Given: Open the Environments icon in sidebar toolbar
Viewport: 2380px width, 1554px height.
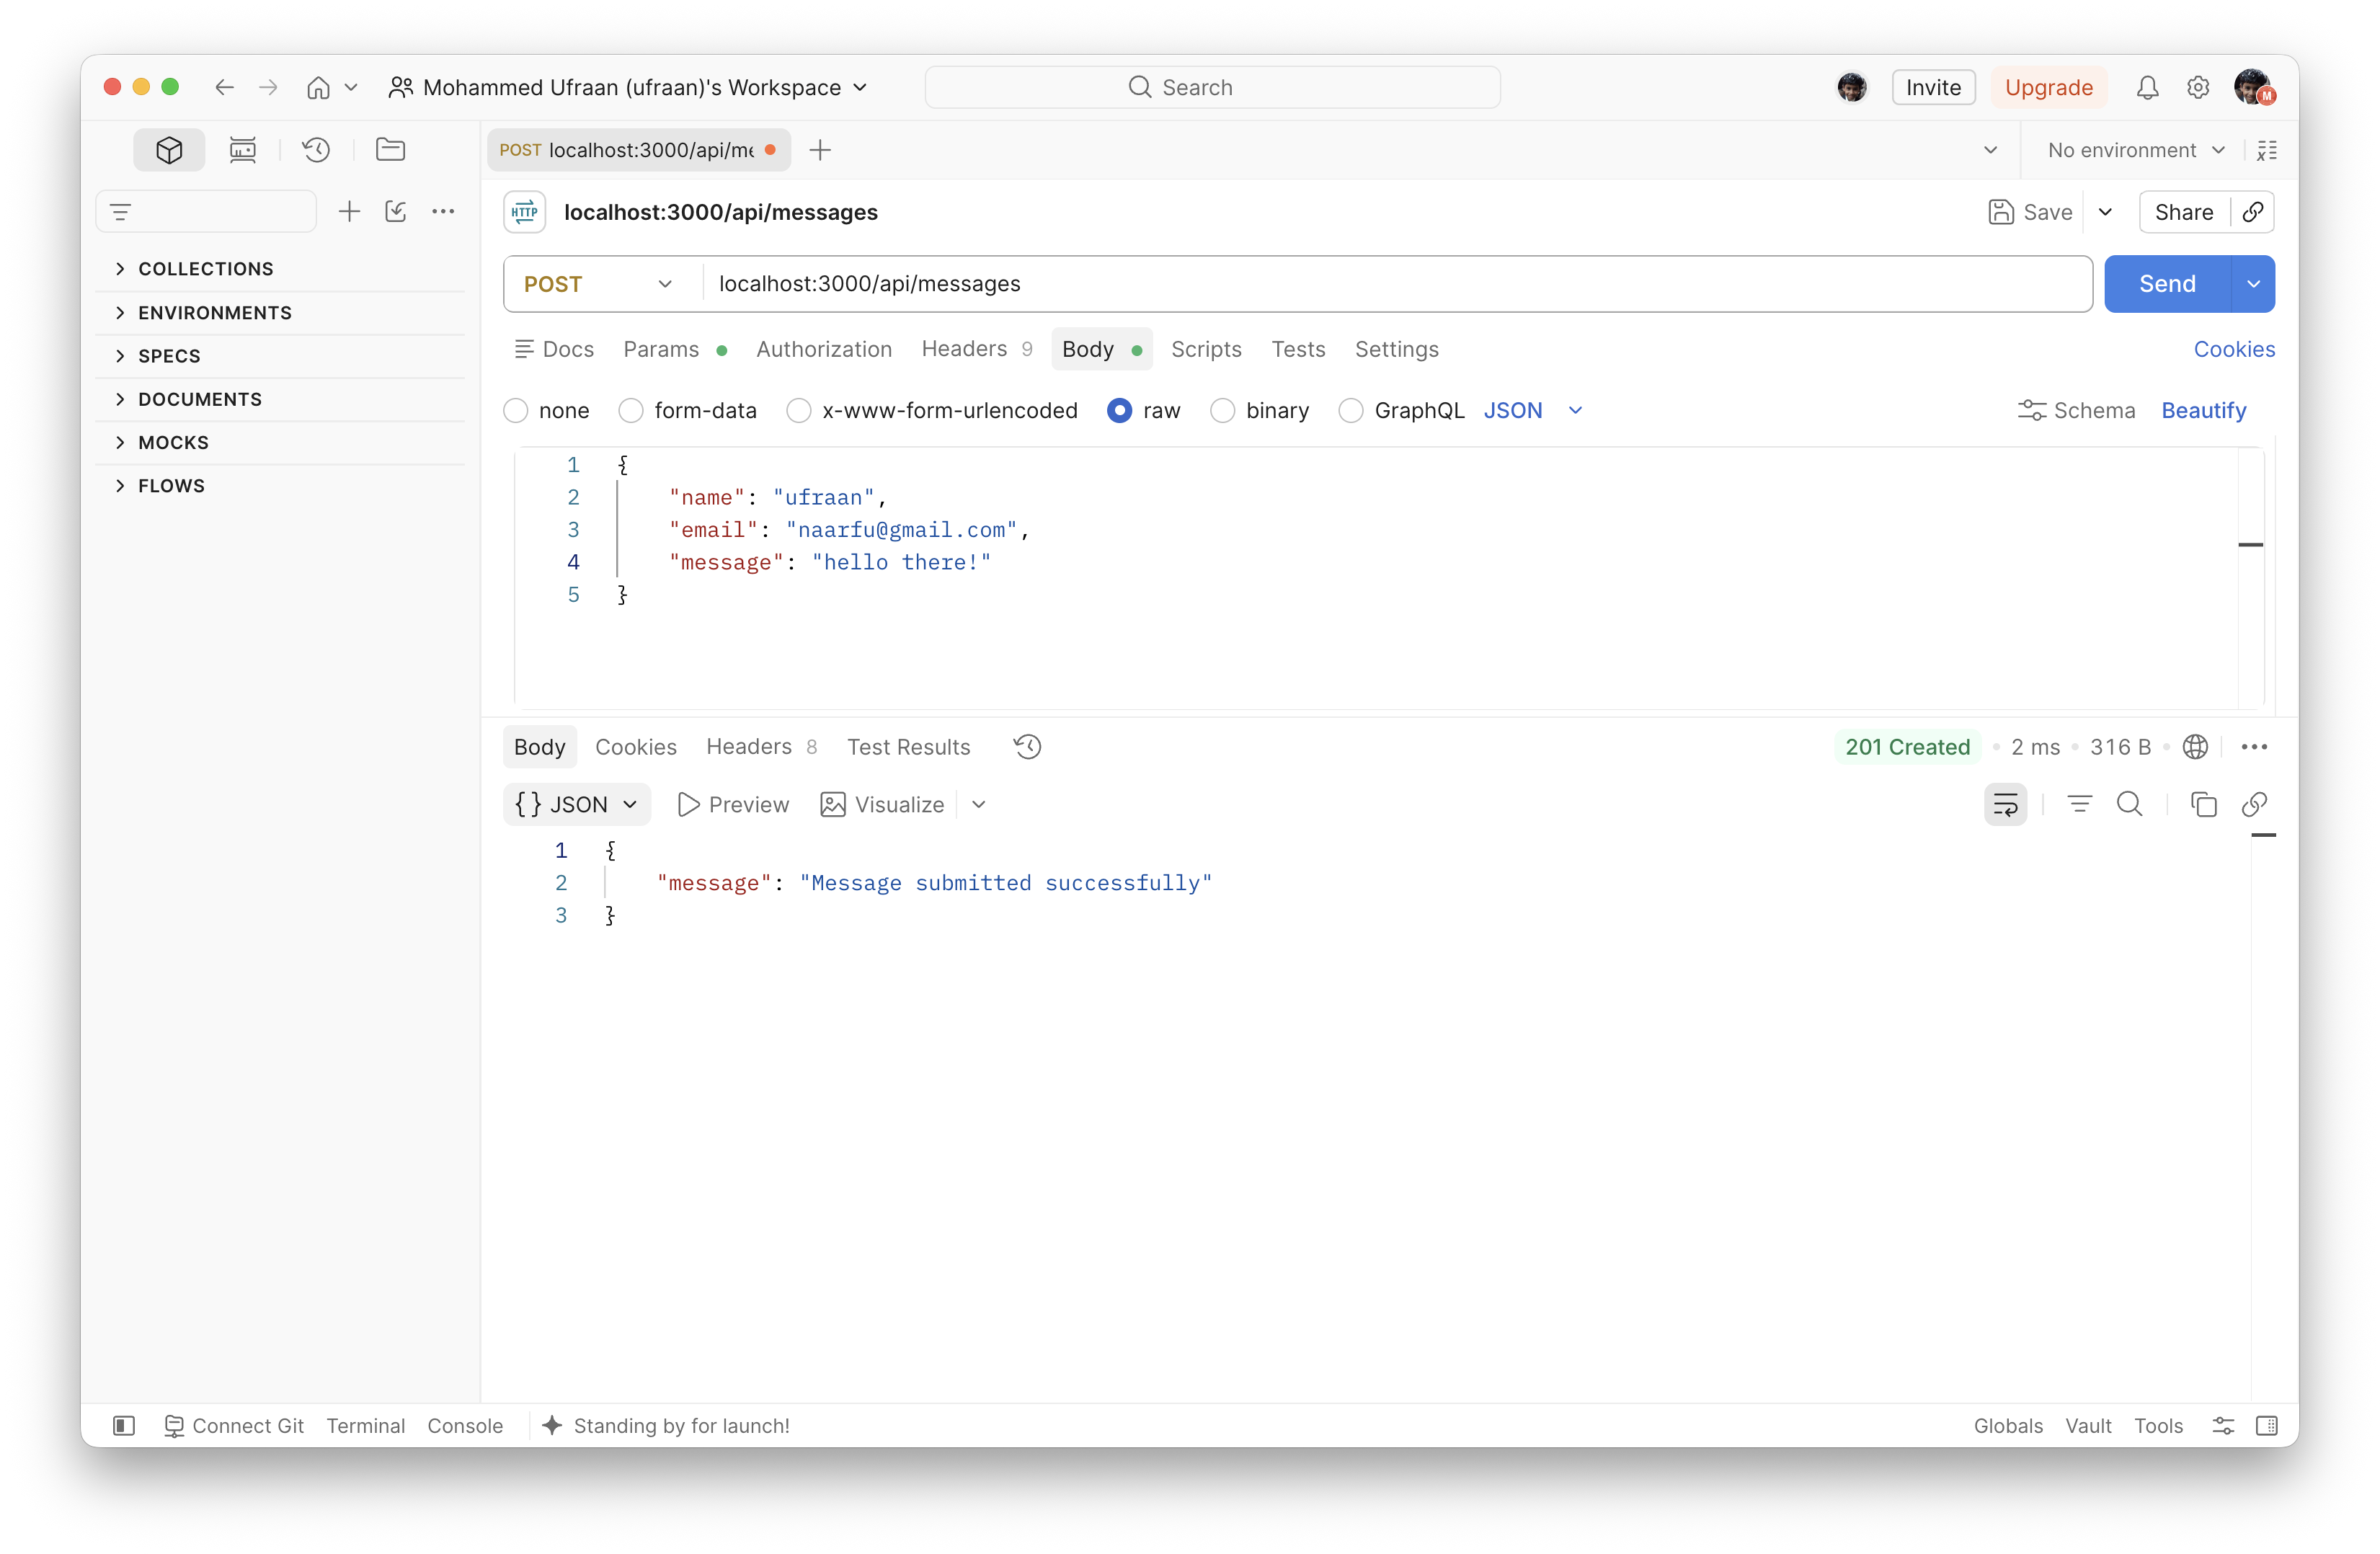Looking at the screenshot, I should point(243,150).
